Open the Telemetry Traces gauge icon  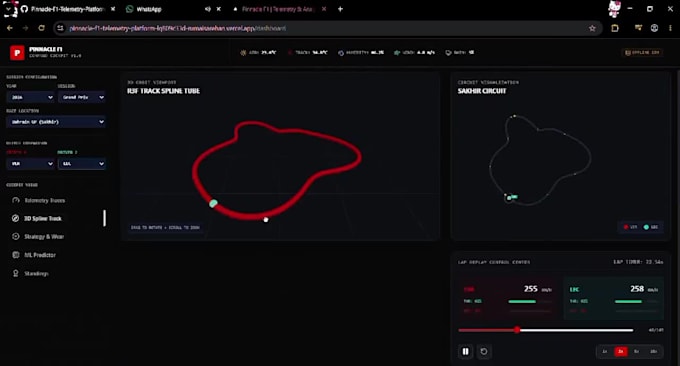[x=16, y=200]
